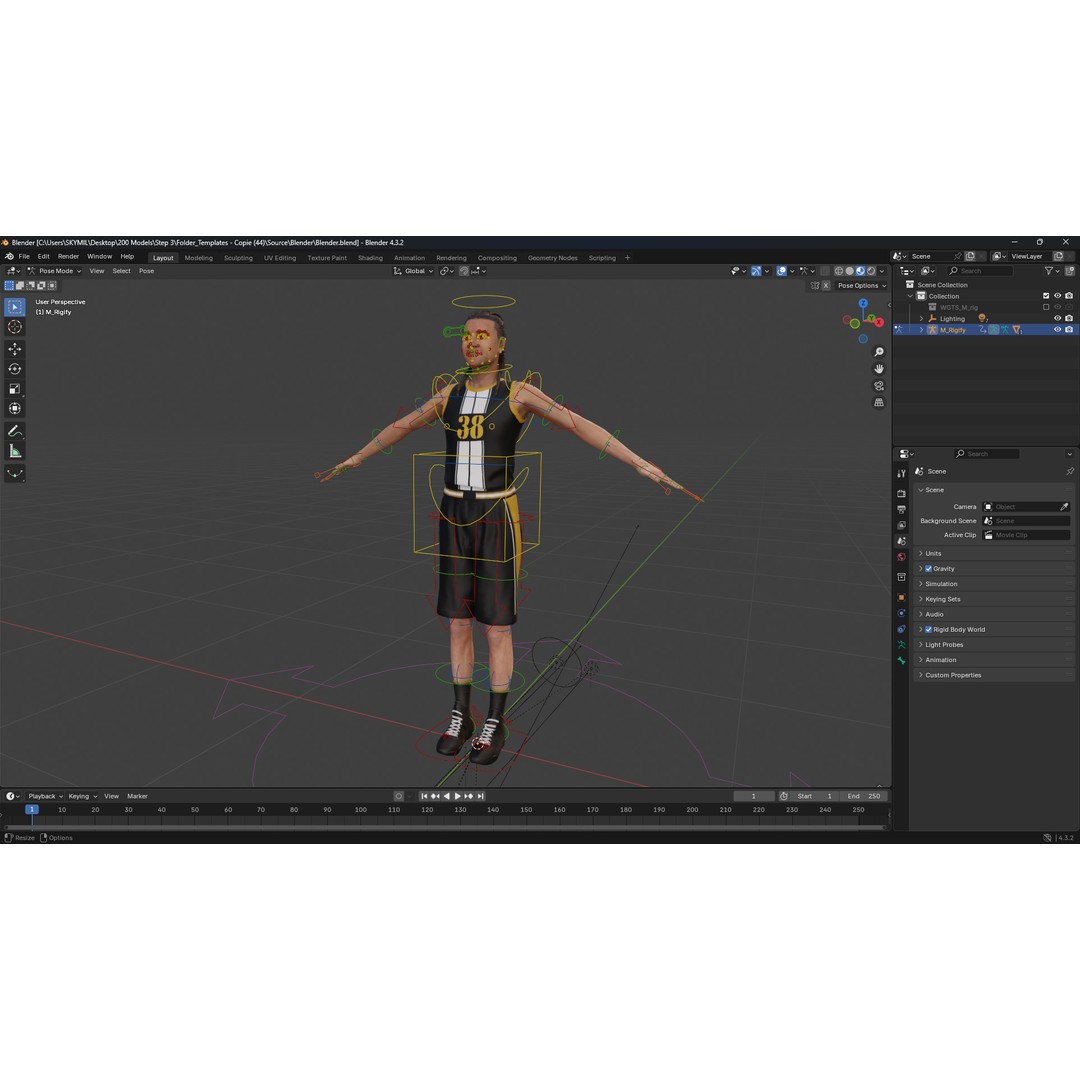Toggle the Gravity checkbox
This screenshot has height=1080, width=1080.
928,569
